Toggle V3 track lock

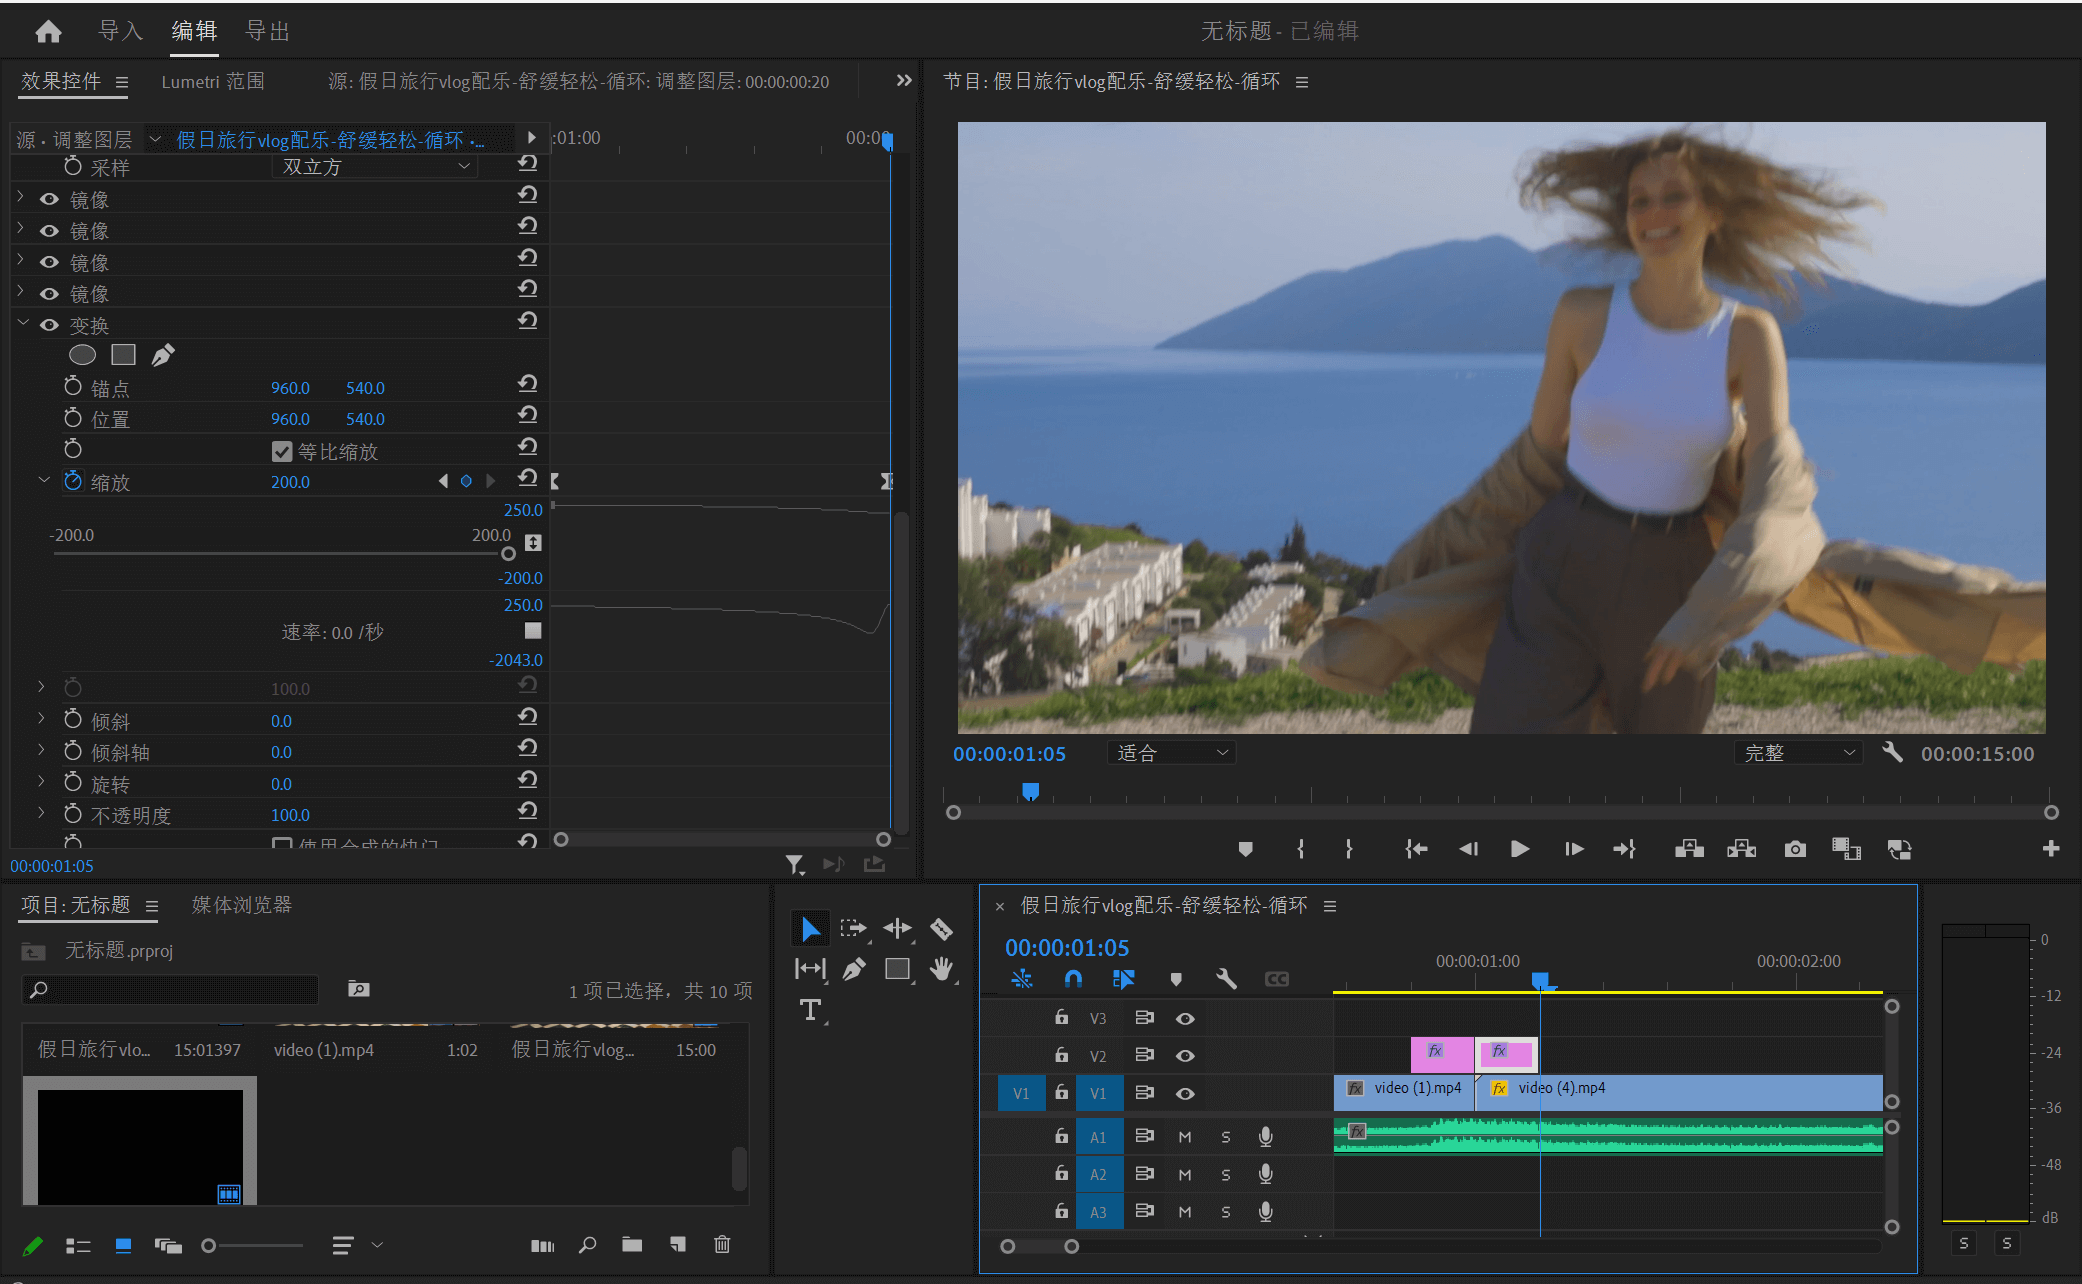pyautogui.click(x=1061, y=1017)
